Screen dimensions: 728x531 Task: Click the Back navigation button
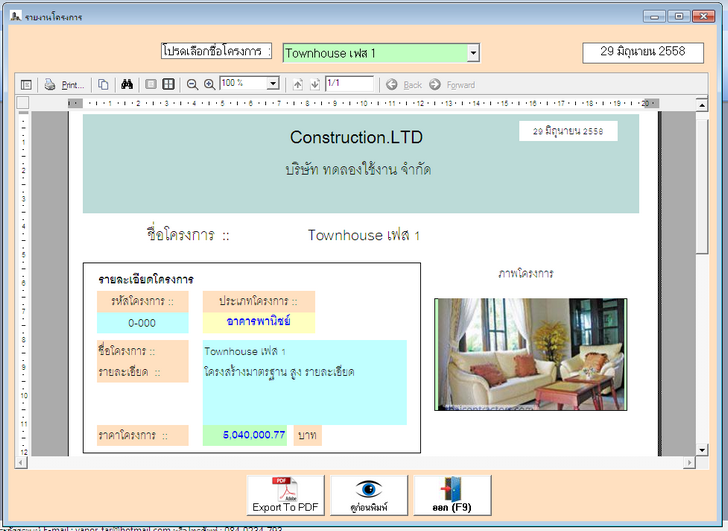pyautogui.click(x=404, y=84)
